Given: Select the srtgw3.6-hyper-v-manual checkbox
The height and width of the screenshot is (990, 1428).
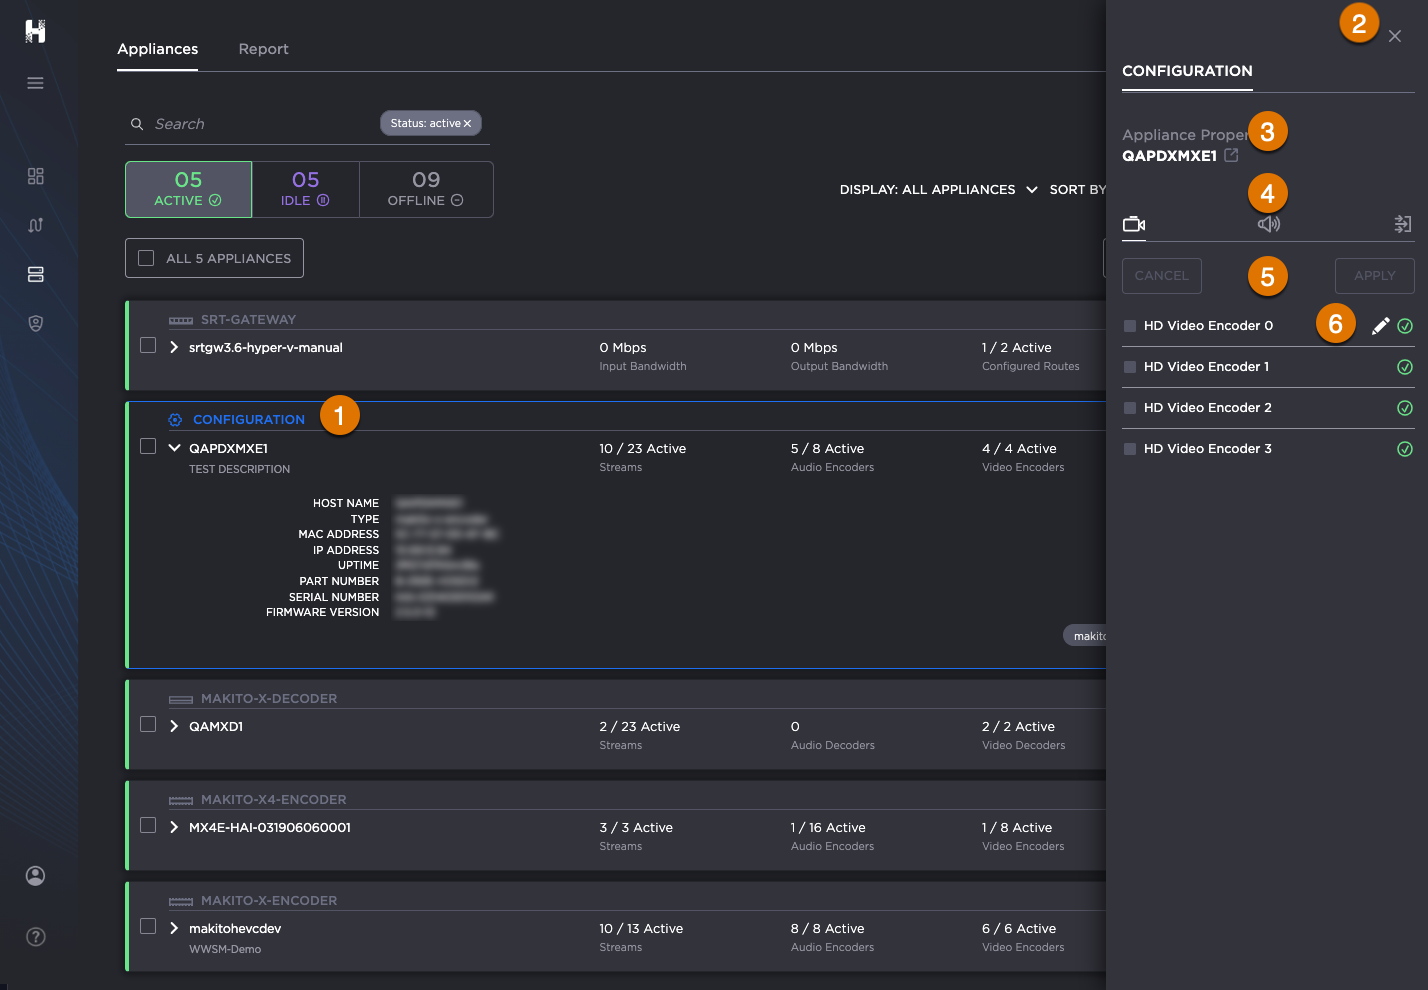Looking at the screenshot, I should point(148,345).
